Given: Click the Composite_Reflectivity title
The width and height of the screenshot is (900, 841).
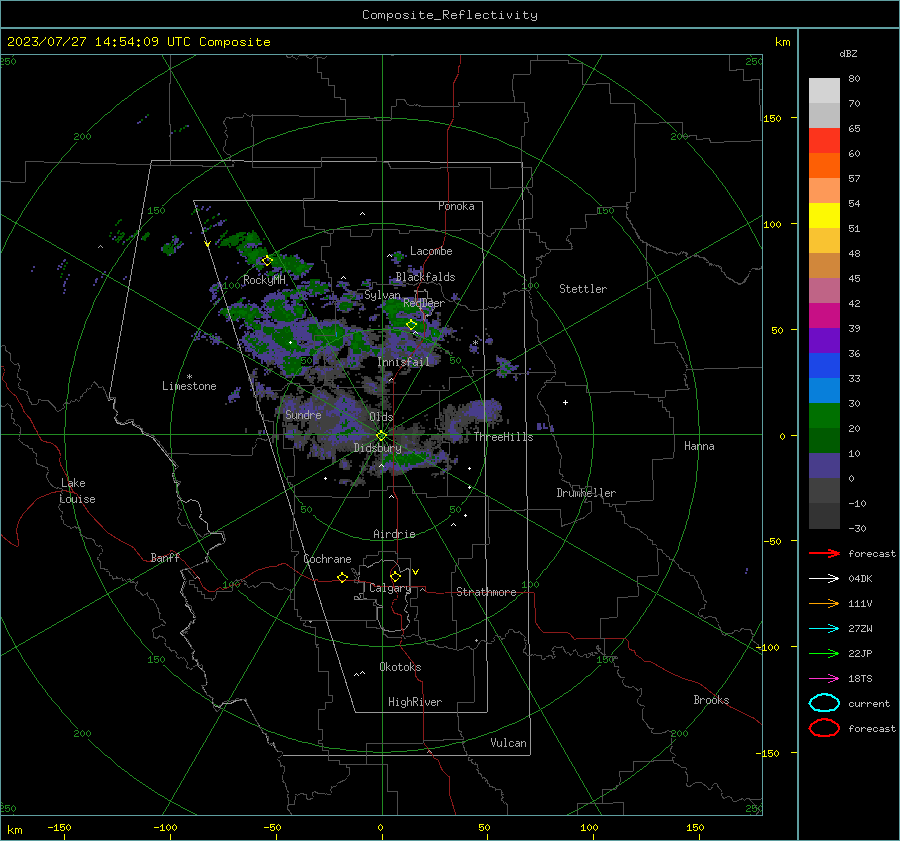Looking at the screenshot, I should pyautogui.click(x=450, y=15).
